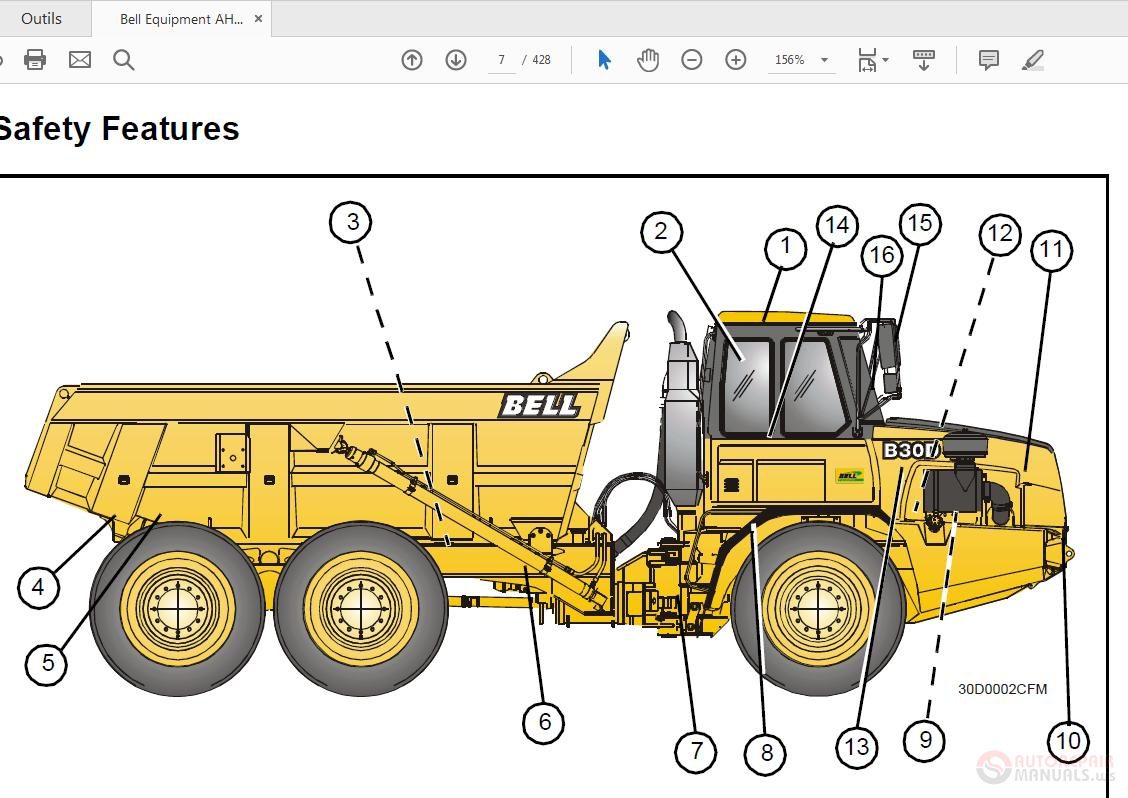Click the Autorepair Manuals watermark logo

(1044, 767)
